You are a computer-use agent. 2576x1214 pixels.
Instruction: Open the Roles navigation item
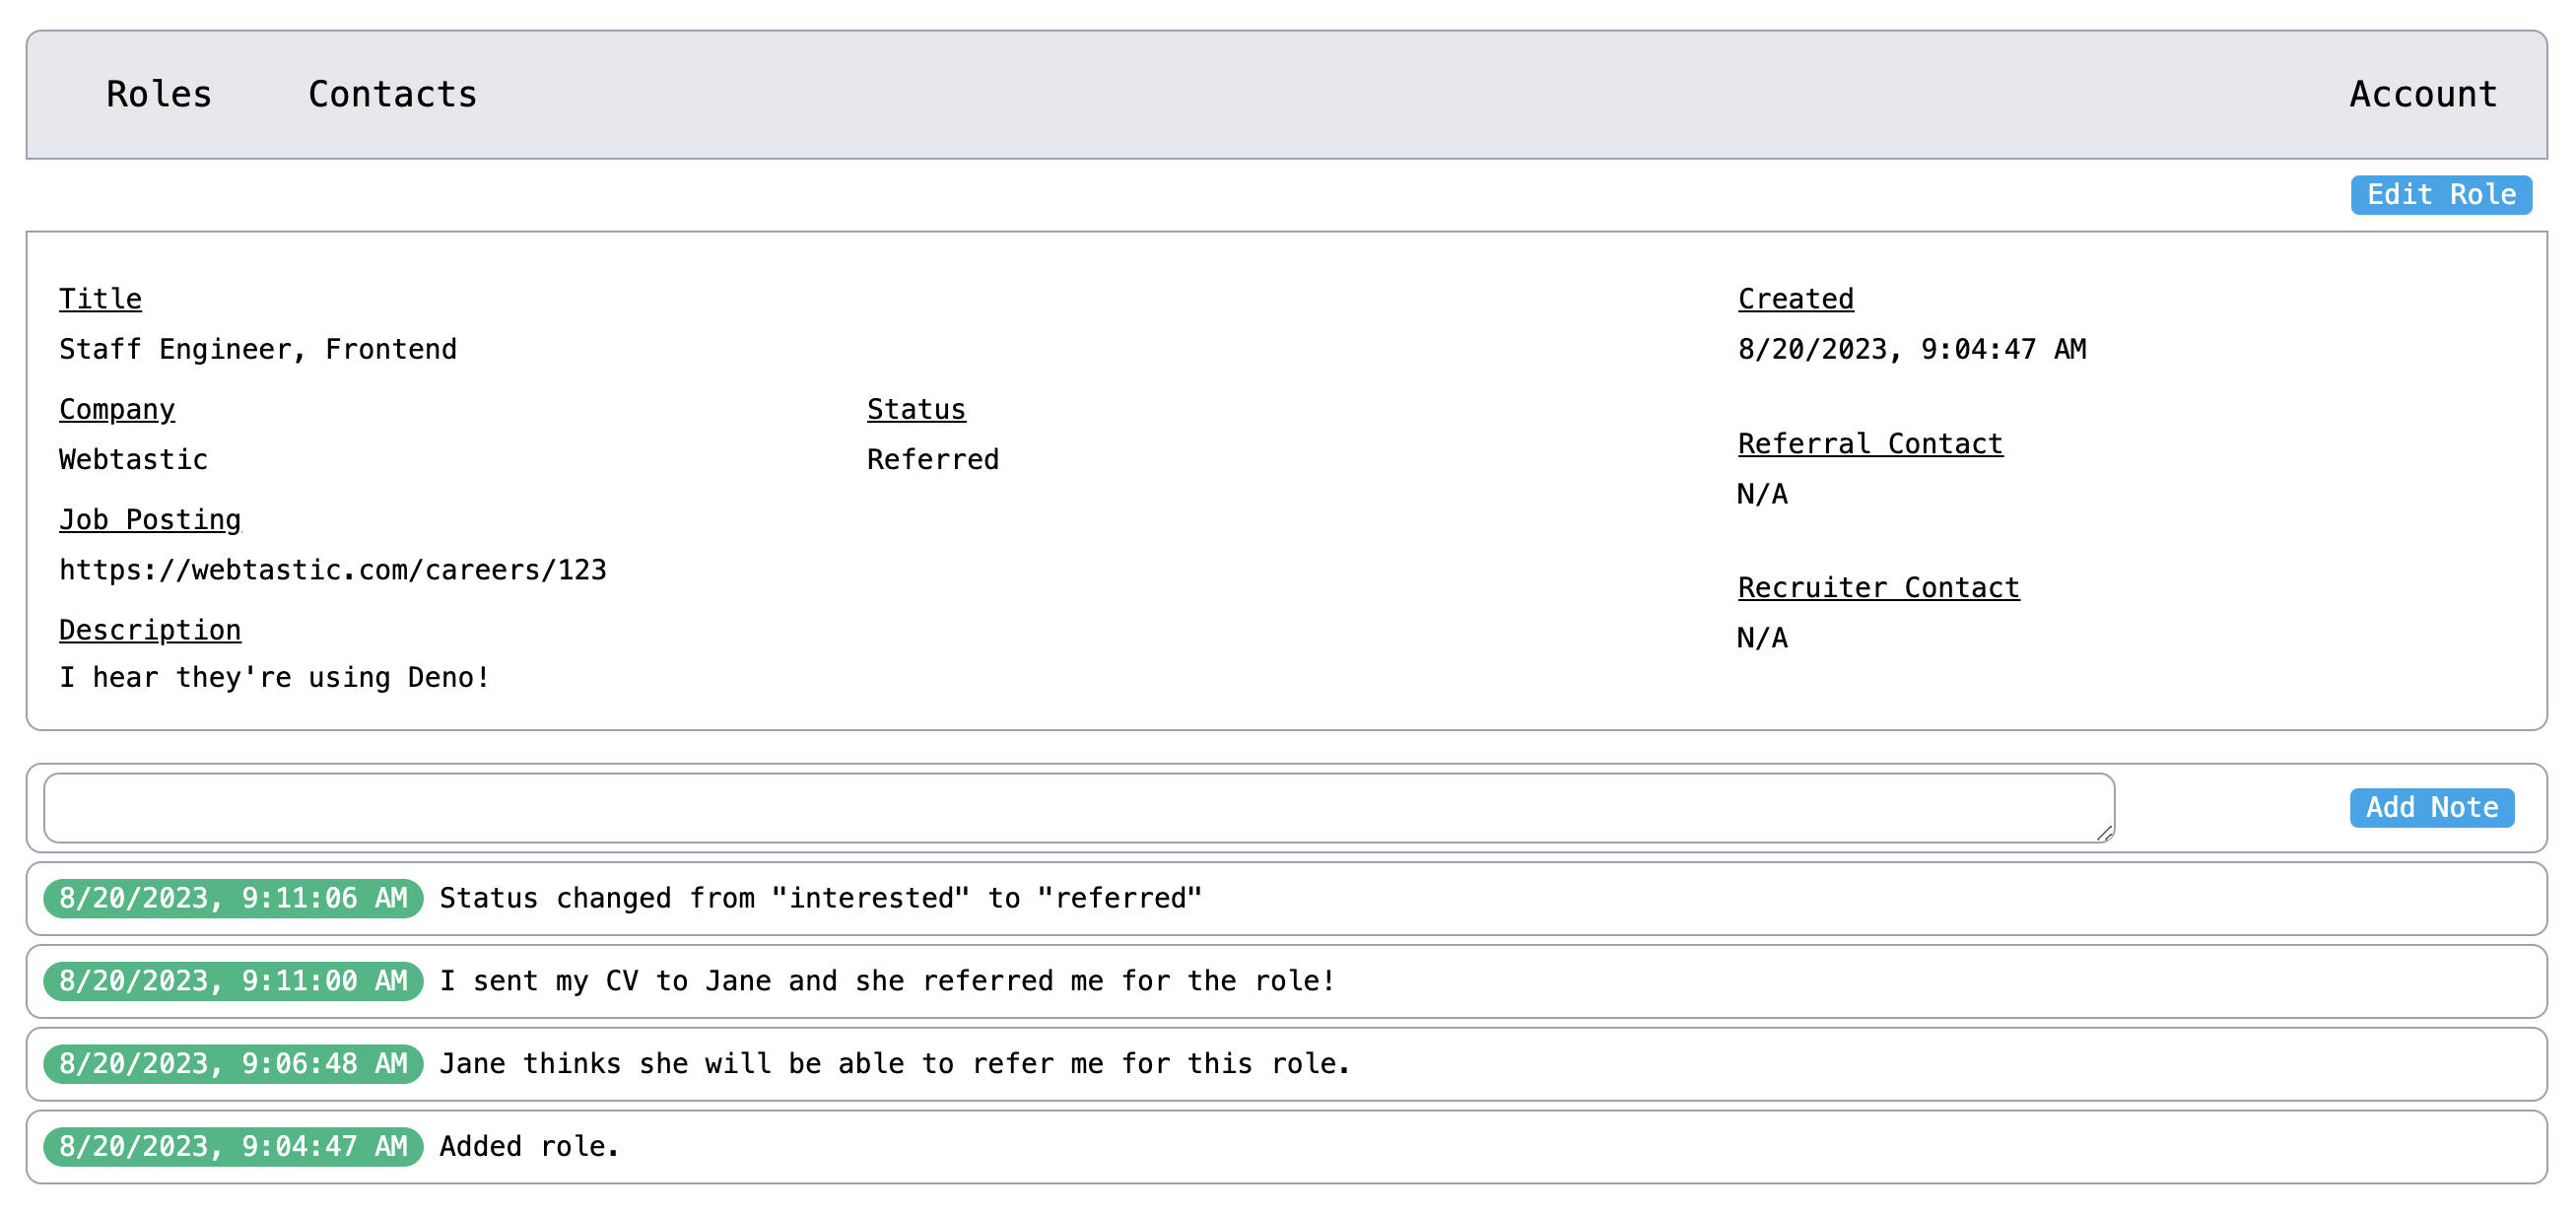159,94
